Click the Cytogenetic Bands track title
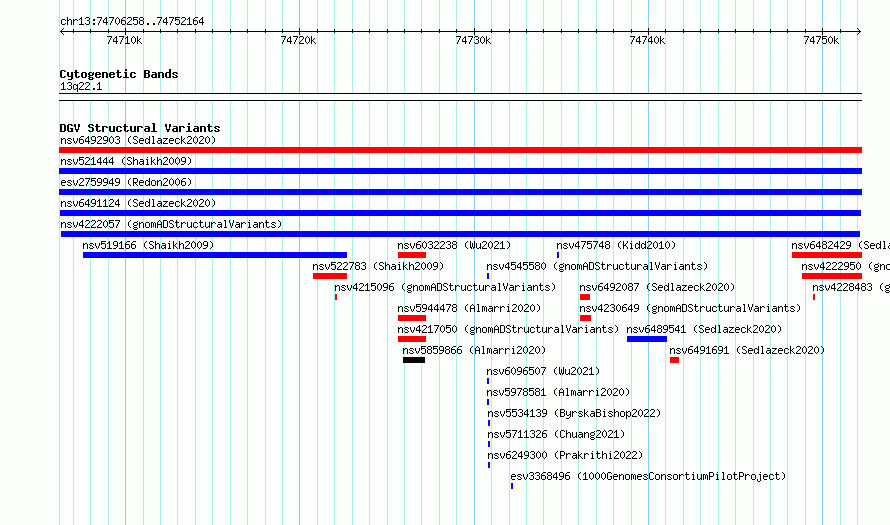The image size is (890, 525). coord(119,74)
